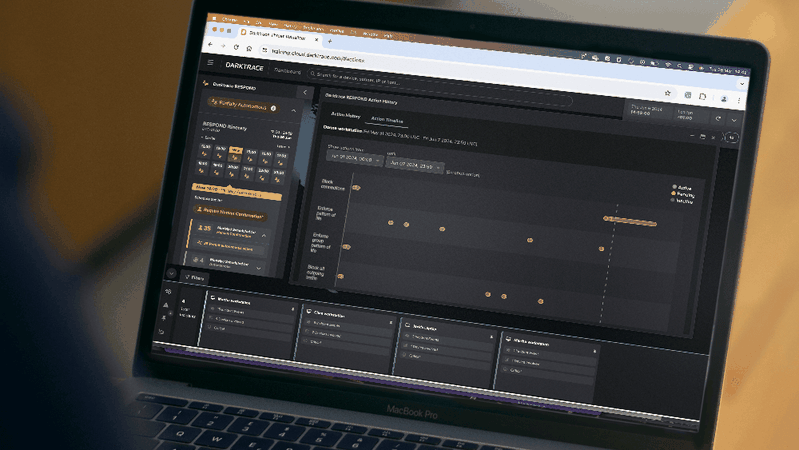The height and width of the screenshot is (450, 799).
Task: Click the long pending action bar on timeline
Action: coord(630,221)
